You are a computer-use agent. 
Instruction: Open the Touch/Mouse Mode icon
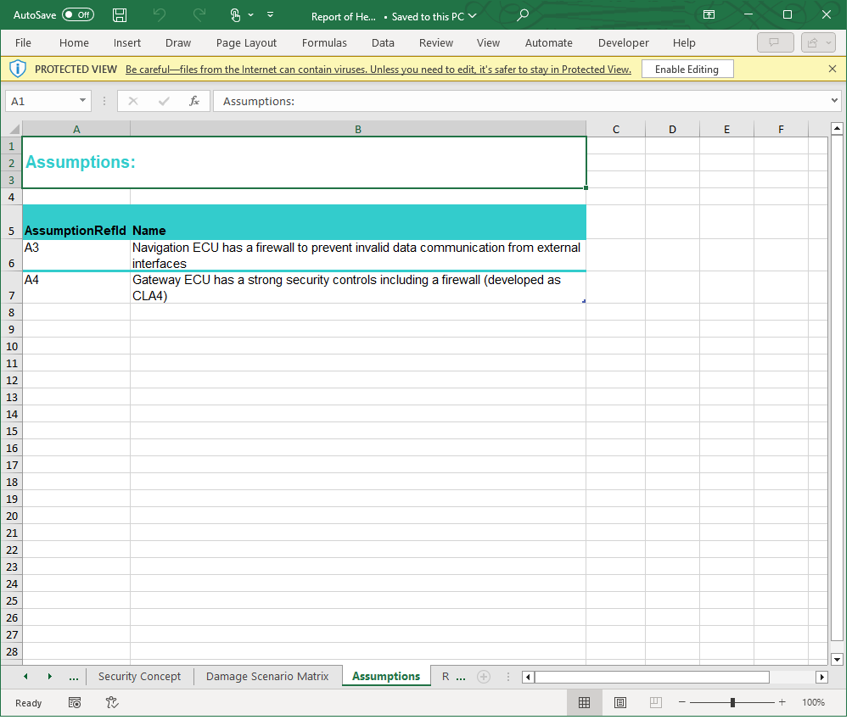pyautogui.click(x=236, y=15)
